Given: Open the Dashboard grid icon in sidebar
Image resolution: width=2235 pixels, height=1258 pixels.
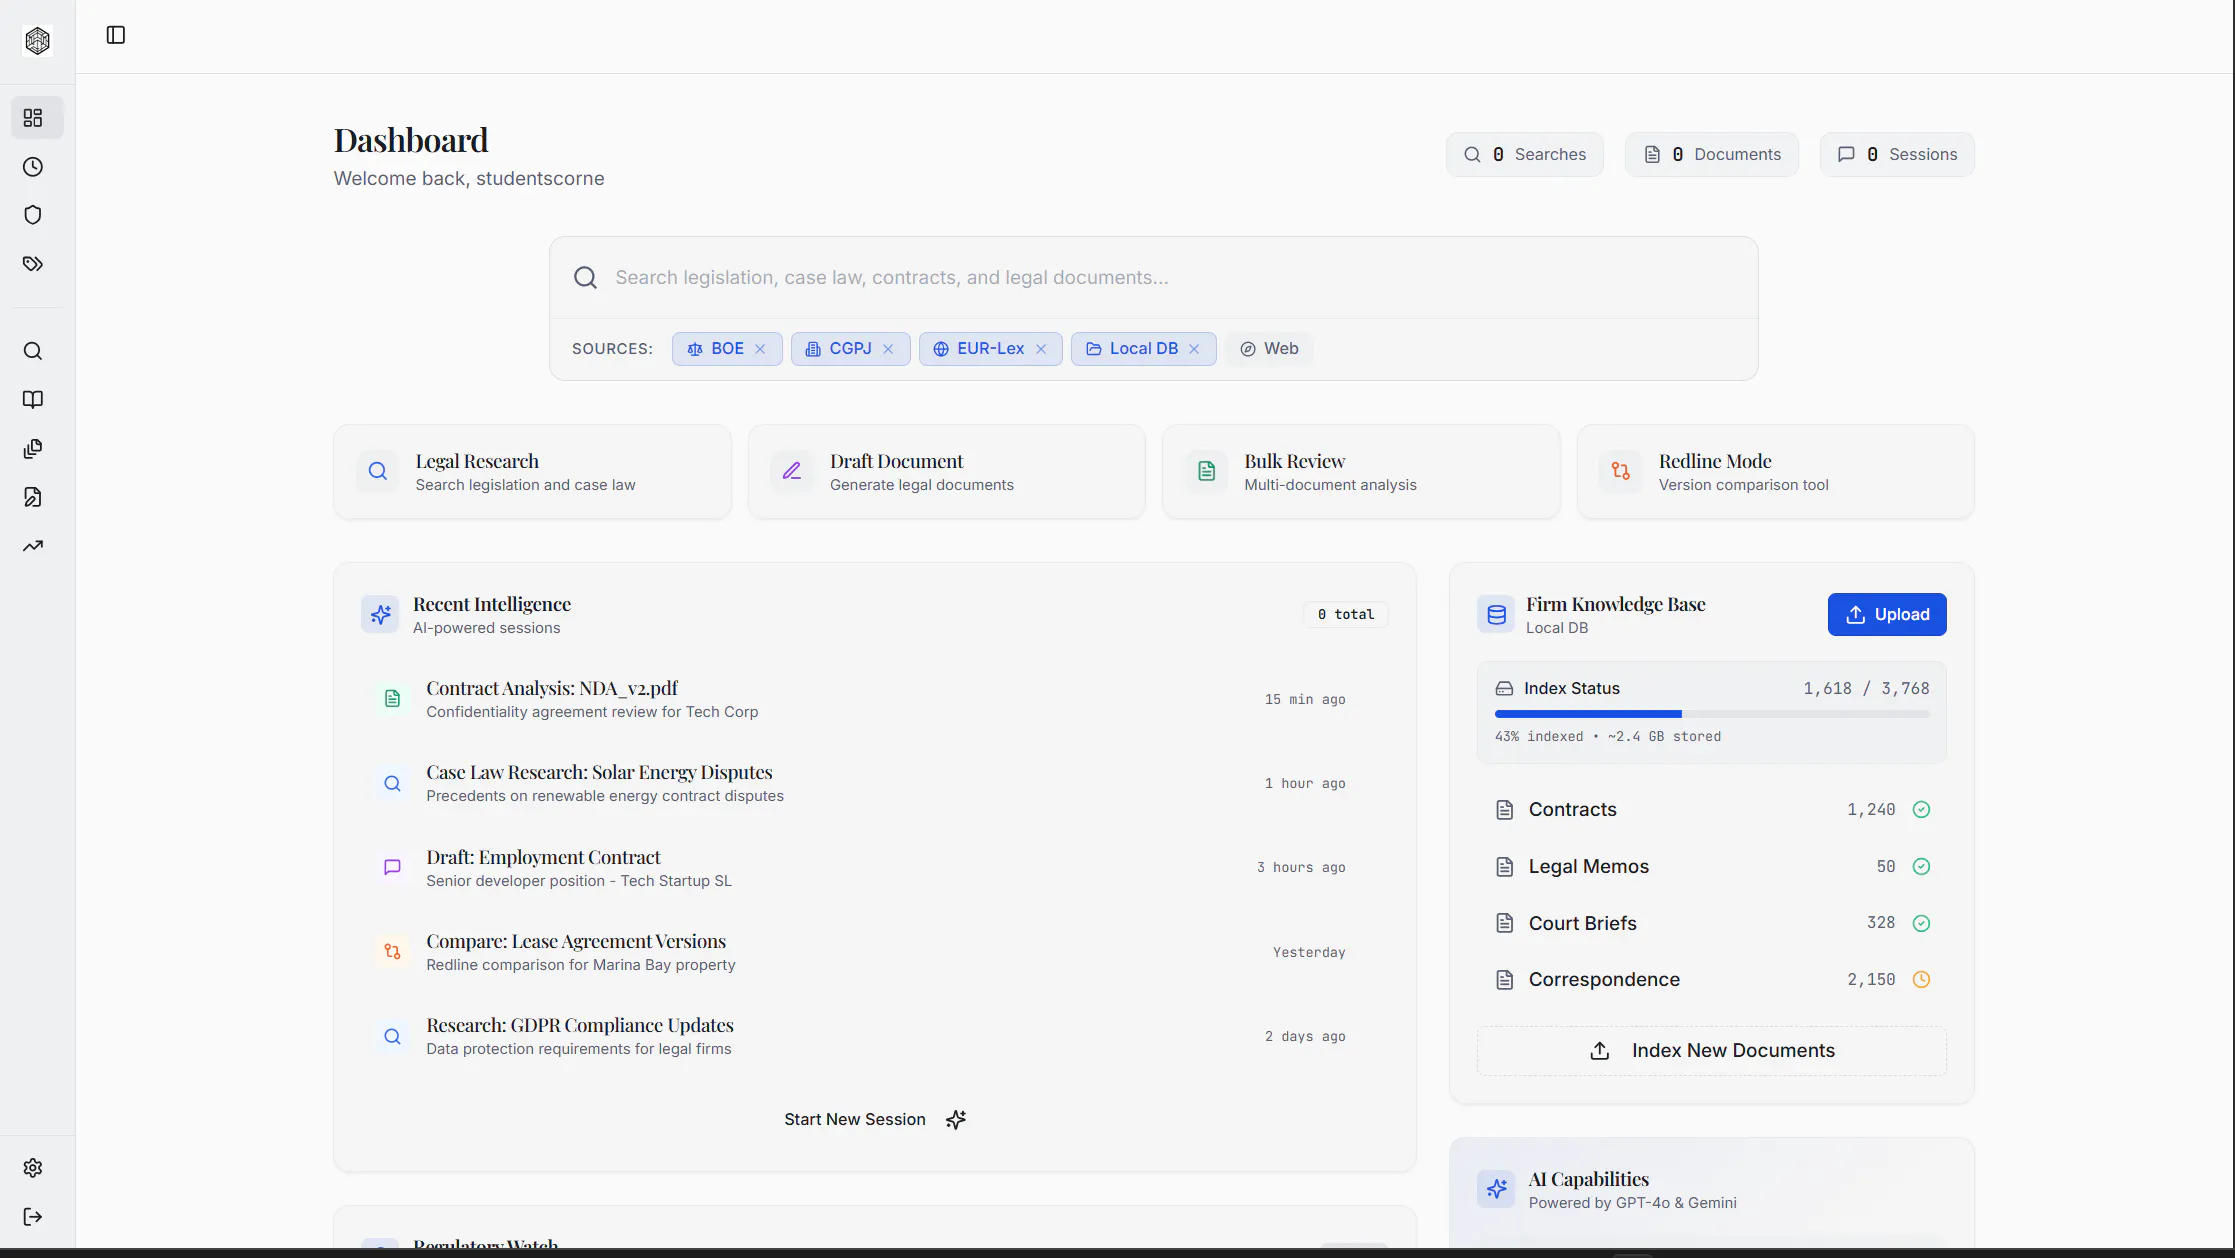Looking at the screenshot, I should [33, 118].
